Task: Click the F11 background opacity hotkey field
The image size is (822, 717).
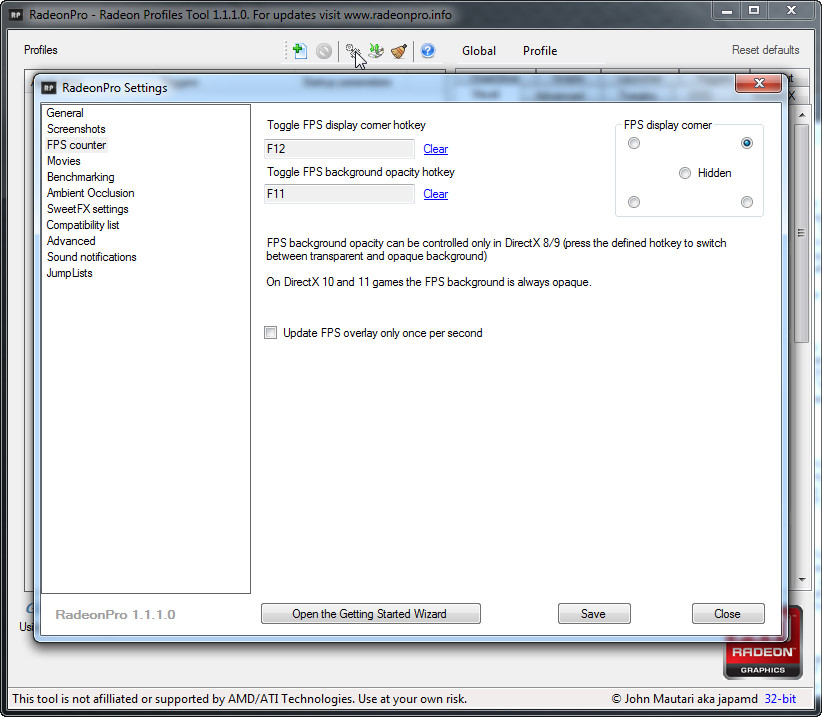Action: tap(340, 194)
